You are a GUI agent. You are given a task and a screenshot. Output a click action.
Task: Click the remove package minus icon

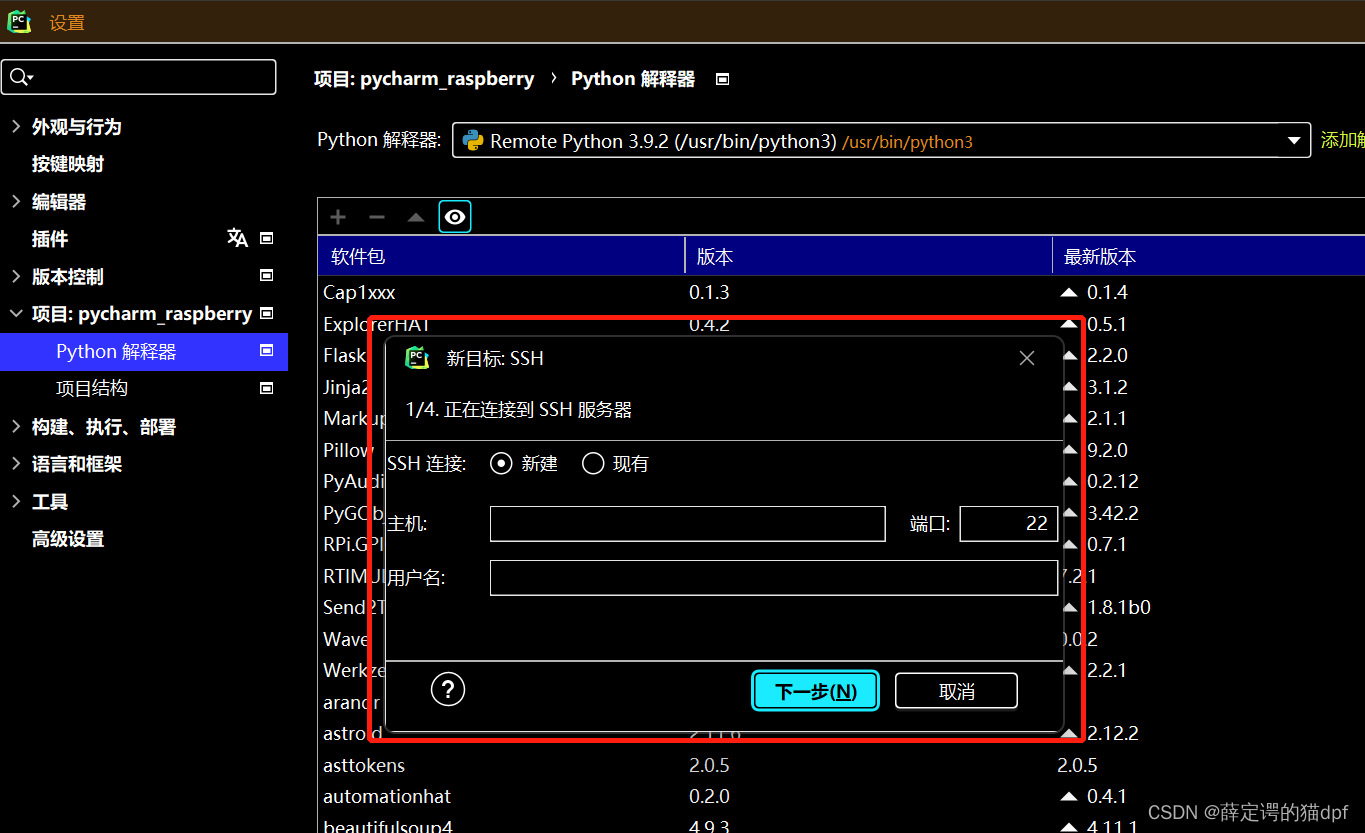click(x=377, y=217)
